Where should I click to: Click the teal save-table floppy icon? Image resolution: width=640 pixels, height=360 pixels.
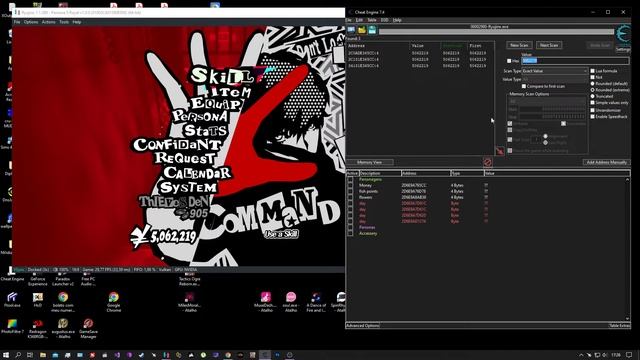tap(372, 30)
